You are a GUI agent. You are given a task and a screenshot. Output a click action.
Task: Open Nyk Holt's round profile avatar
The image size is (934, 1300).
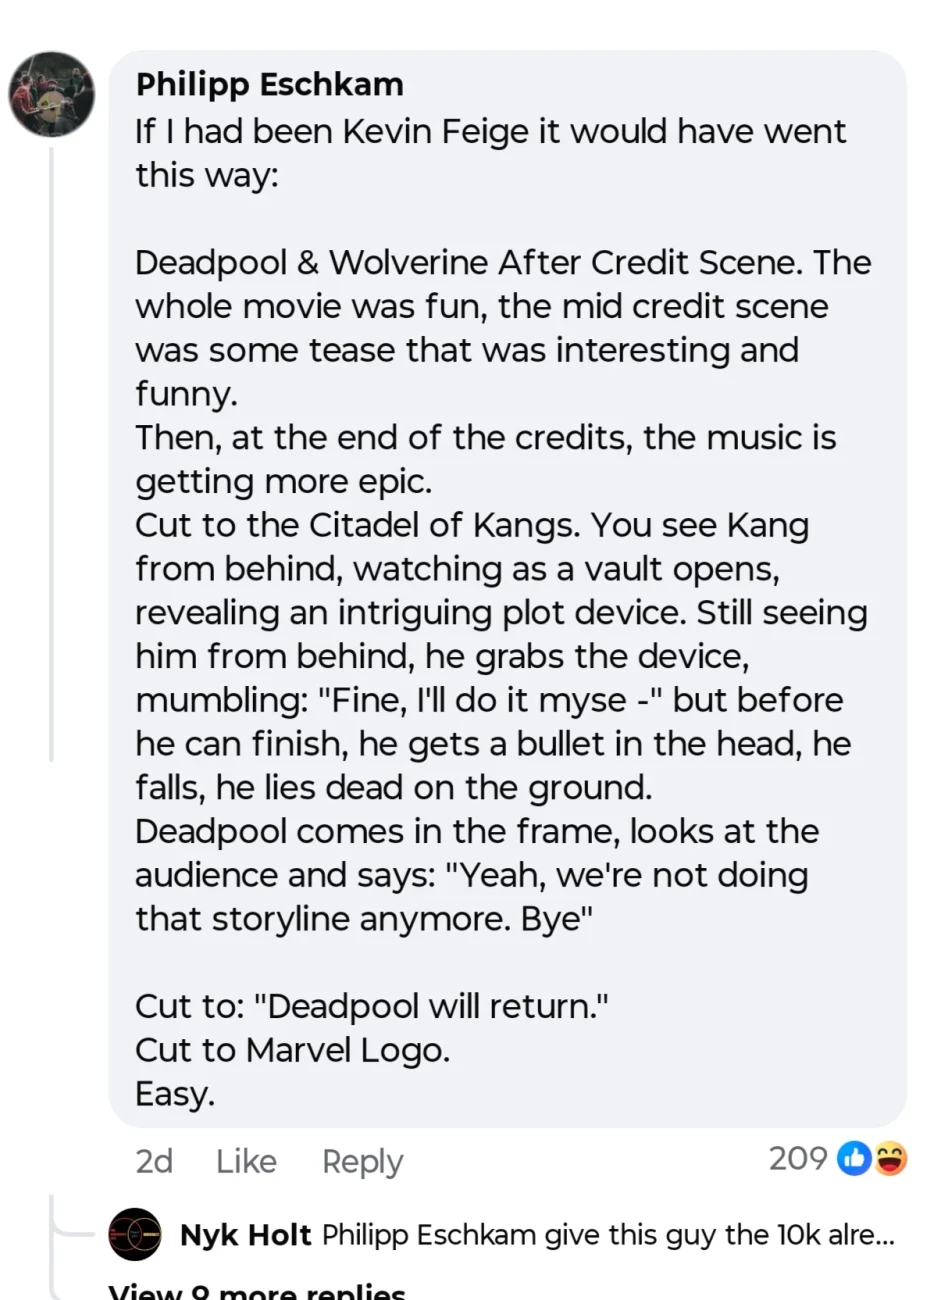134,1235
